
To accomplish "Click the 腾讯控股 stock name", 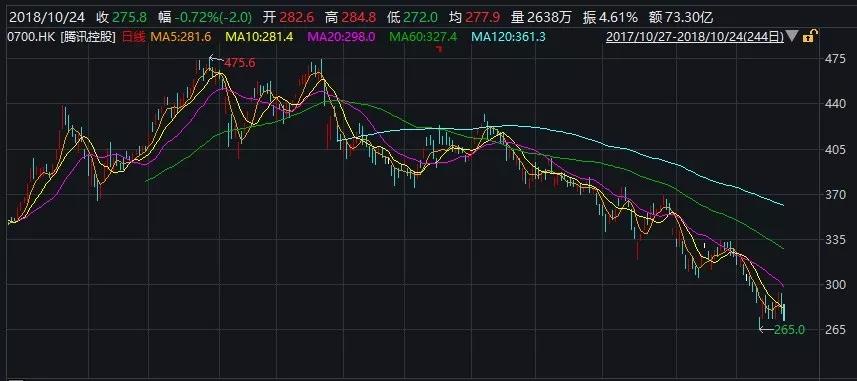I will 86,37.
